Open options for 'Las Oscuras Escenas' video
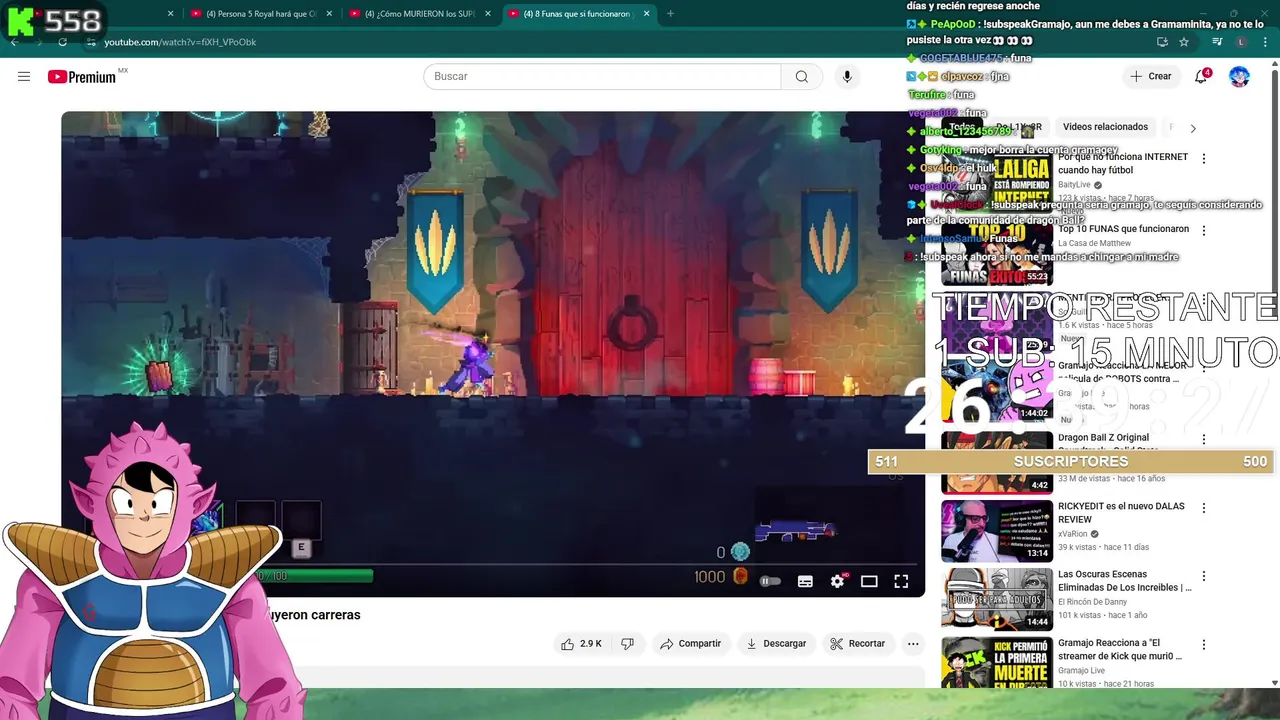This screenshot has width=1280, height=720. point(1204,577)
